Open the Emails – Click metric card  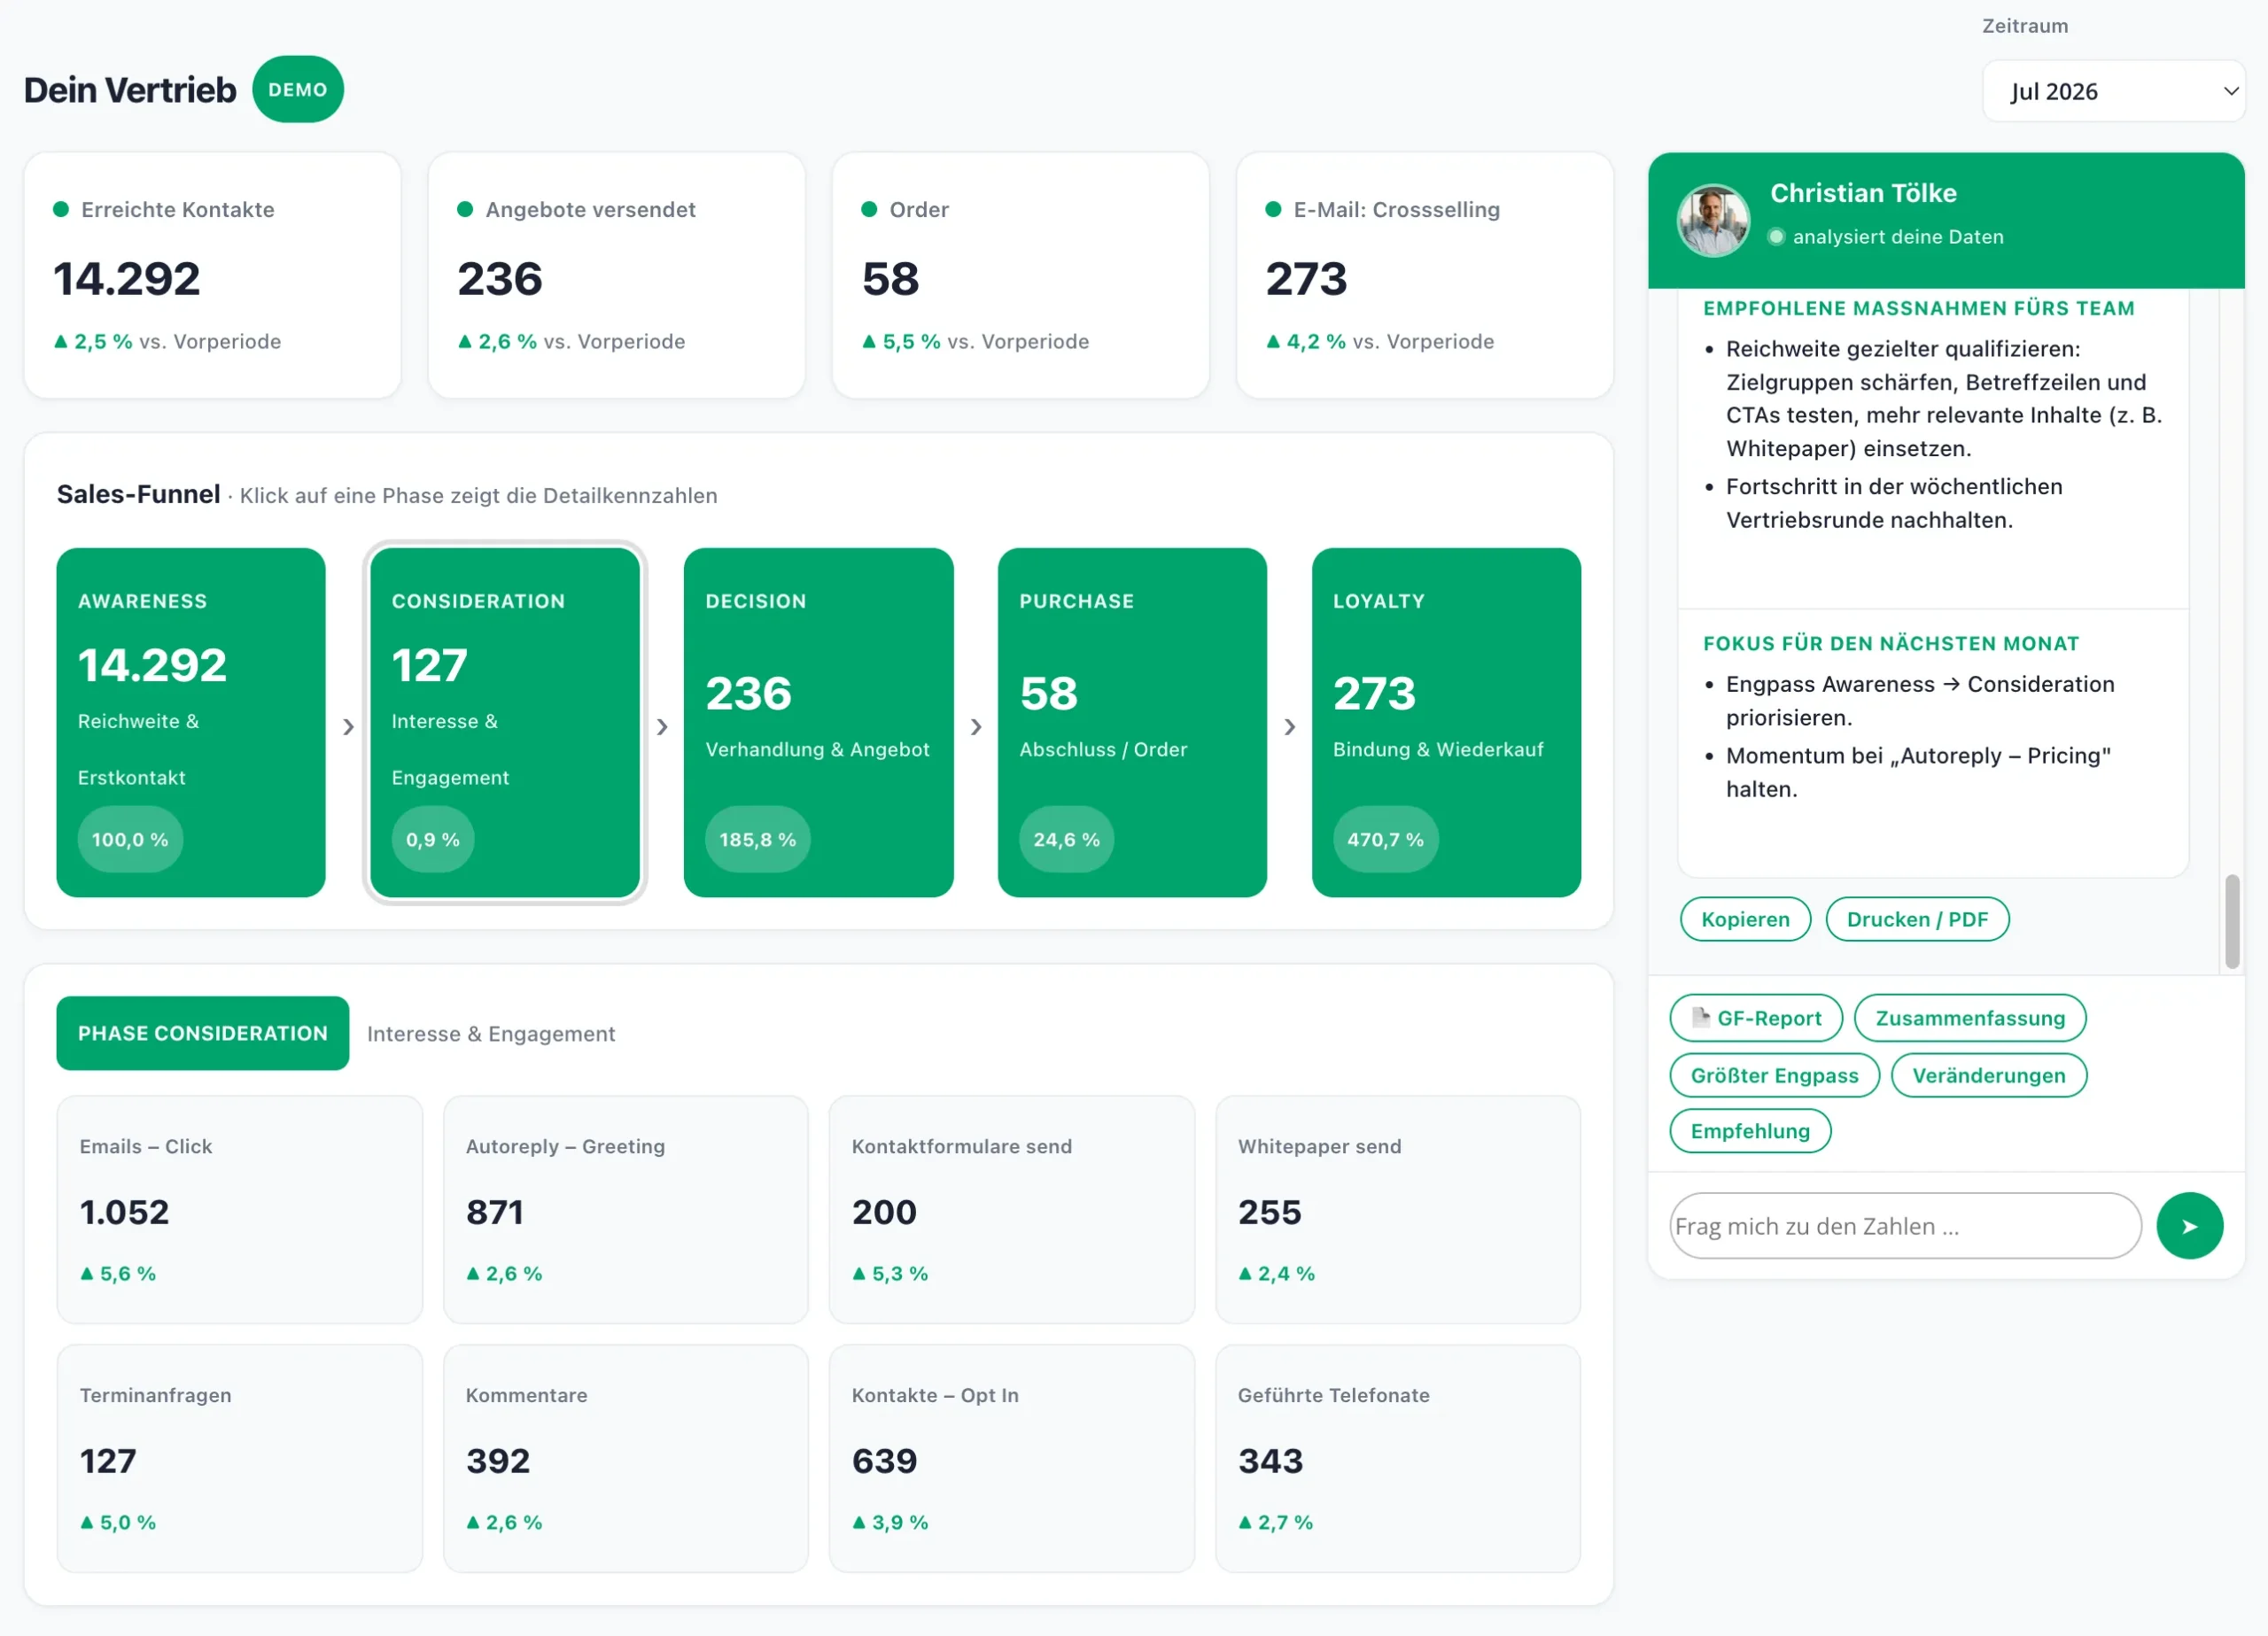pyautogui.click(x=240, y=1209)
